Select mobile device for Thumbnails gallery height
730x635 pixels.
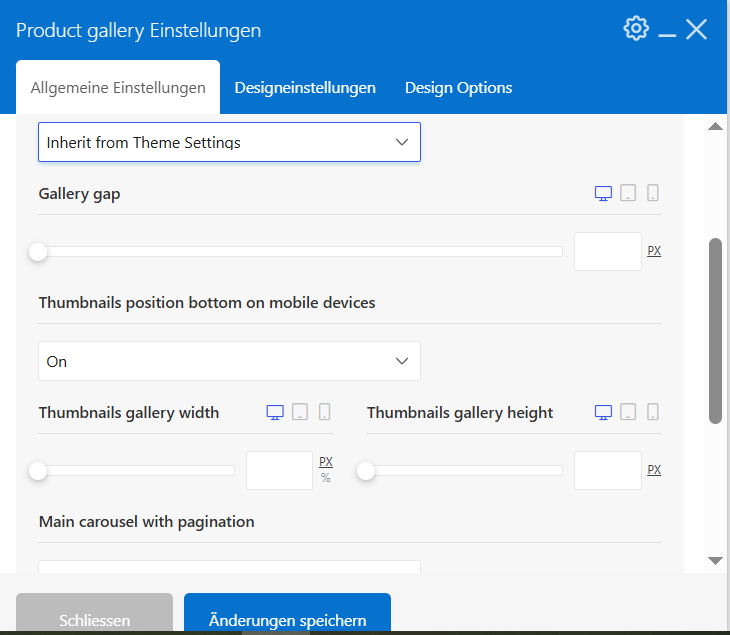[x=653, y=412]
